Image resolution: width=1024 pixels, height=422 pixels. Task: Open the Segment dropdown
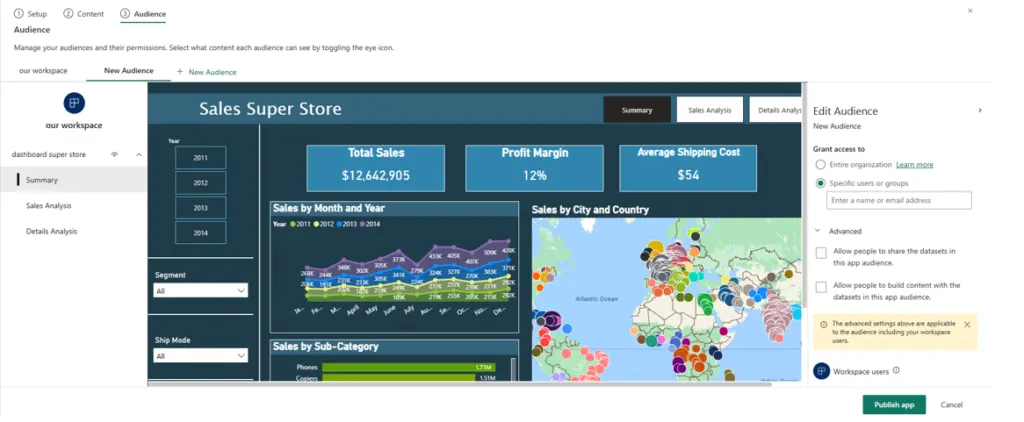(200, 290)
